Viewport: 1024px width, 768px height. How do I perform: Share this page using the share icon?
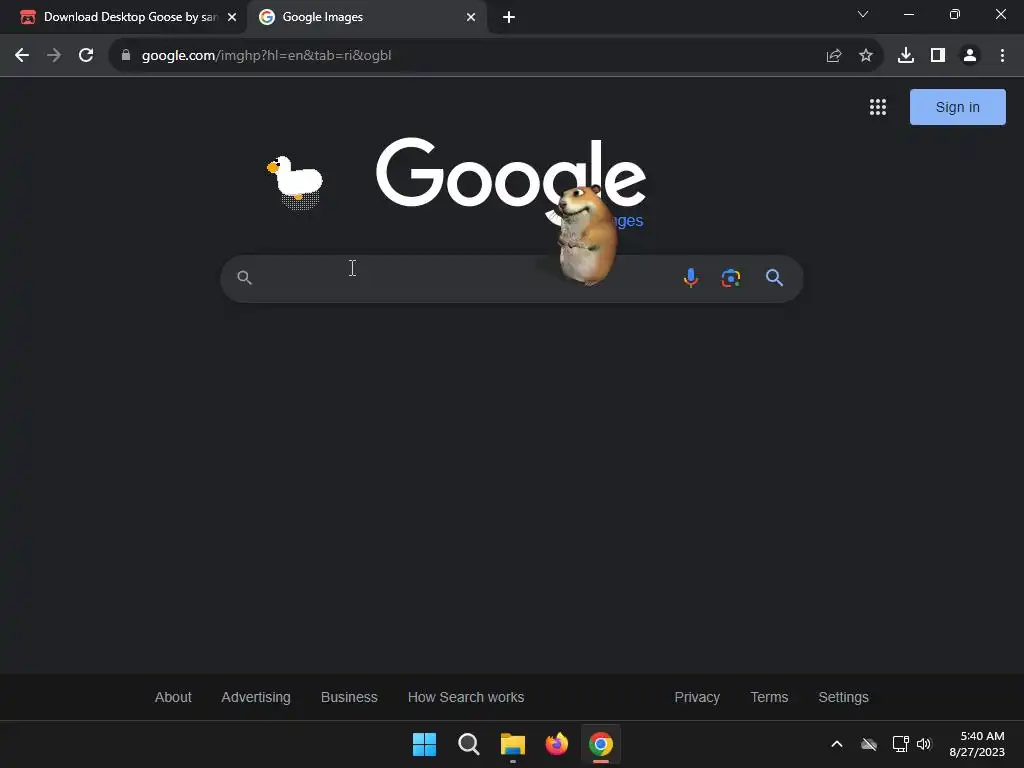pyautogui.click(x=834, y=56)
